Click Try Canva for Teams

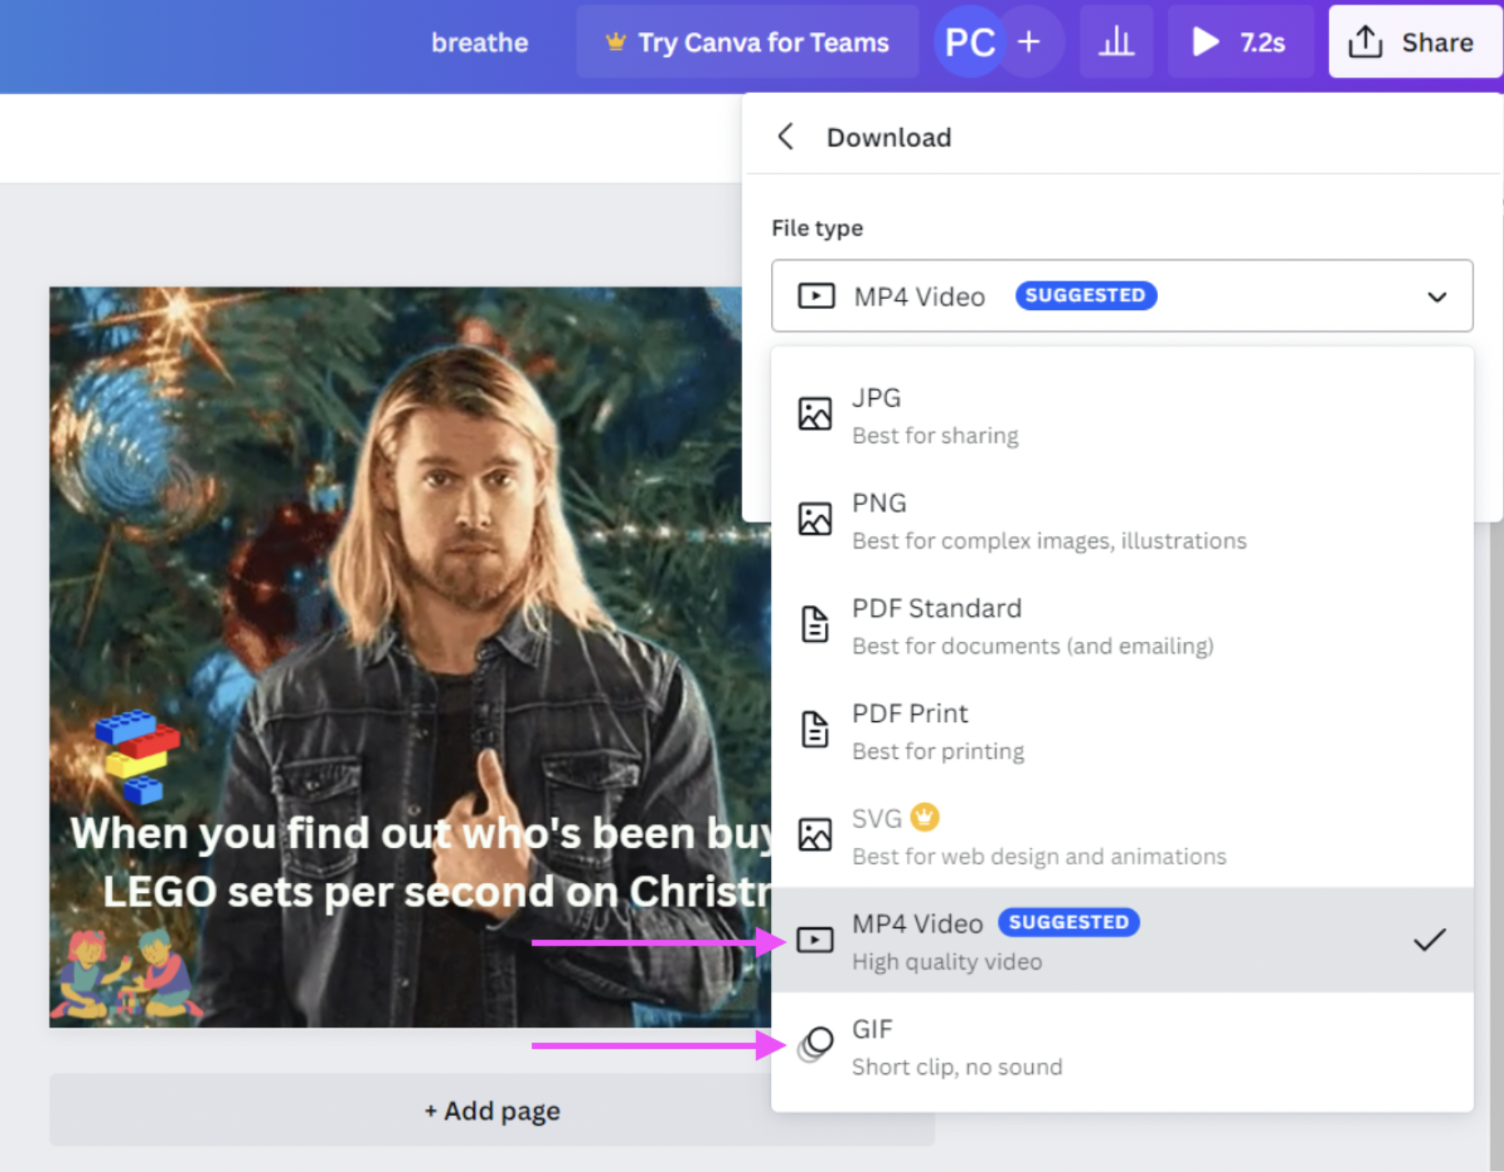(747, 42)
